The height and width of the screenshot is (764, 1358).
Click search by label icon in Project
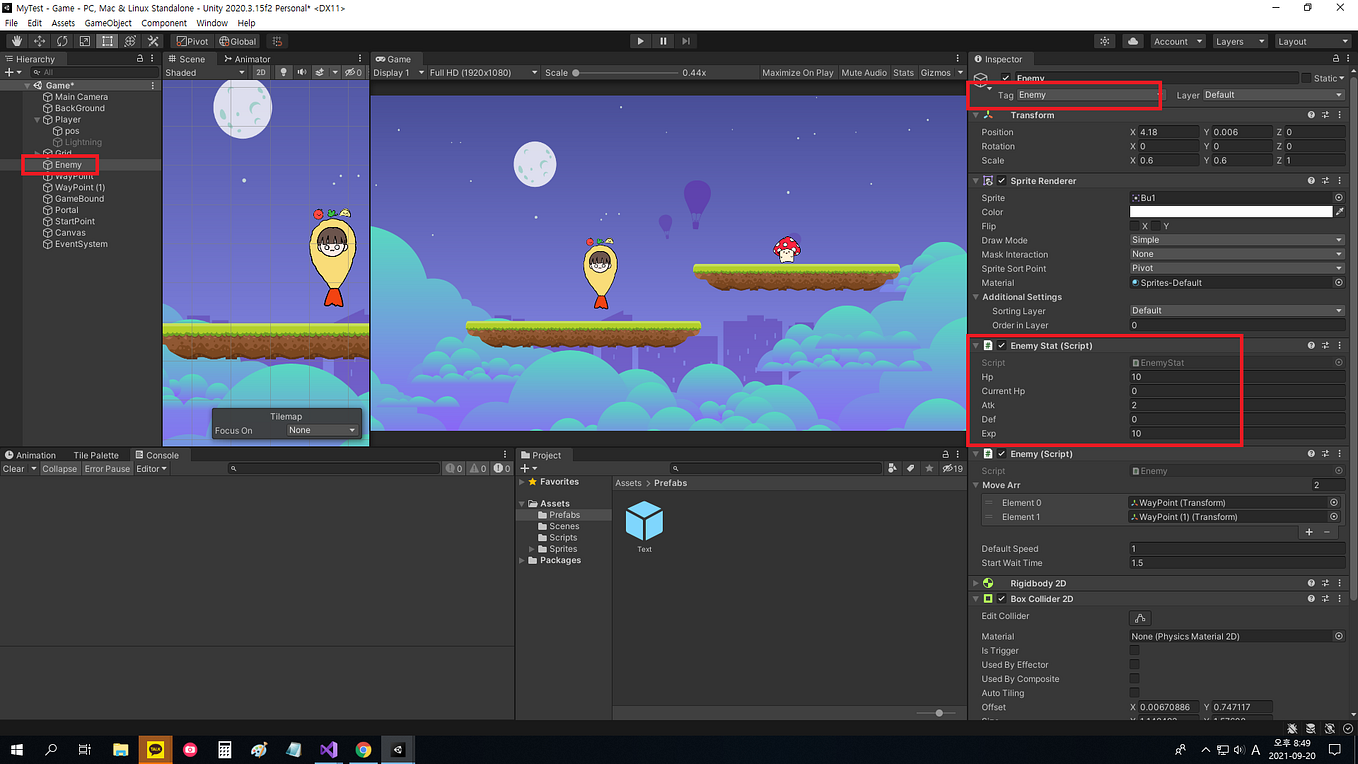pyautogui.click(x=910, y=468)
